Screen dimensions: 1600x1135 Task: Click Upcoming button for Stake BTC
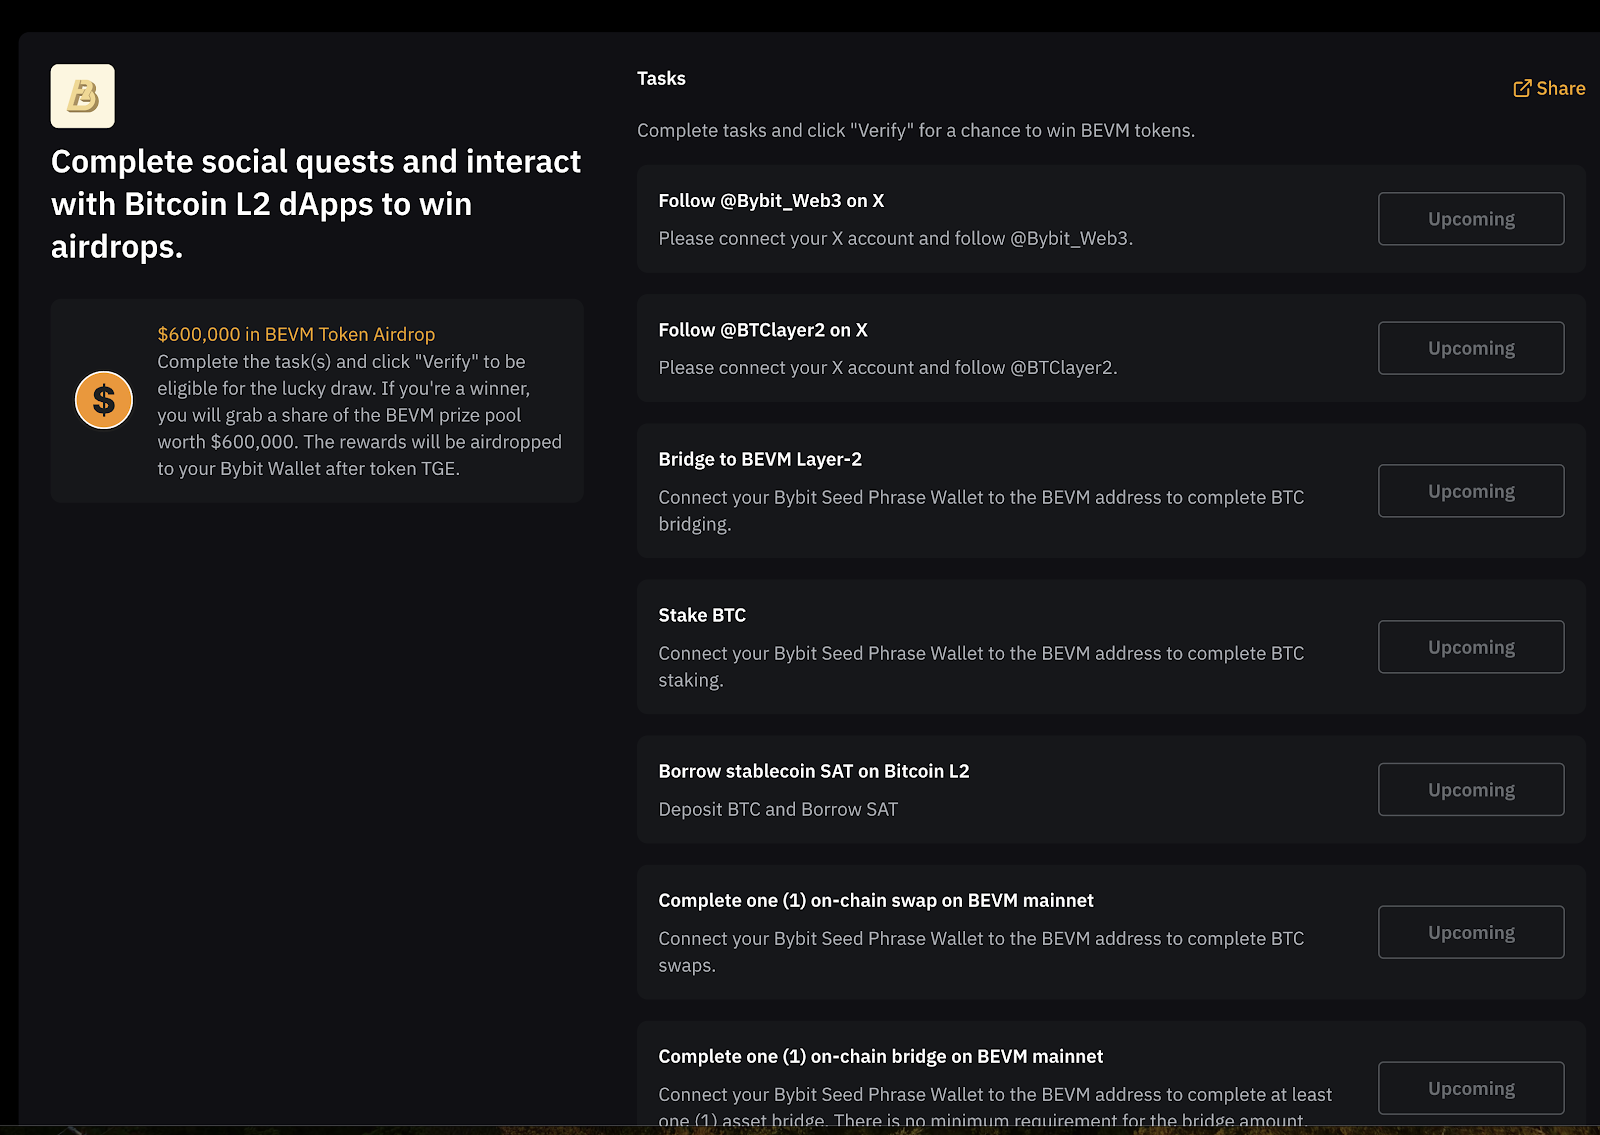click(x=1471, y=647)
